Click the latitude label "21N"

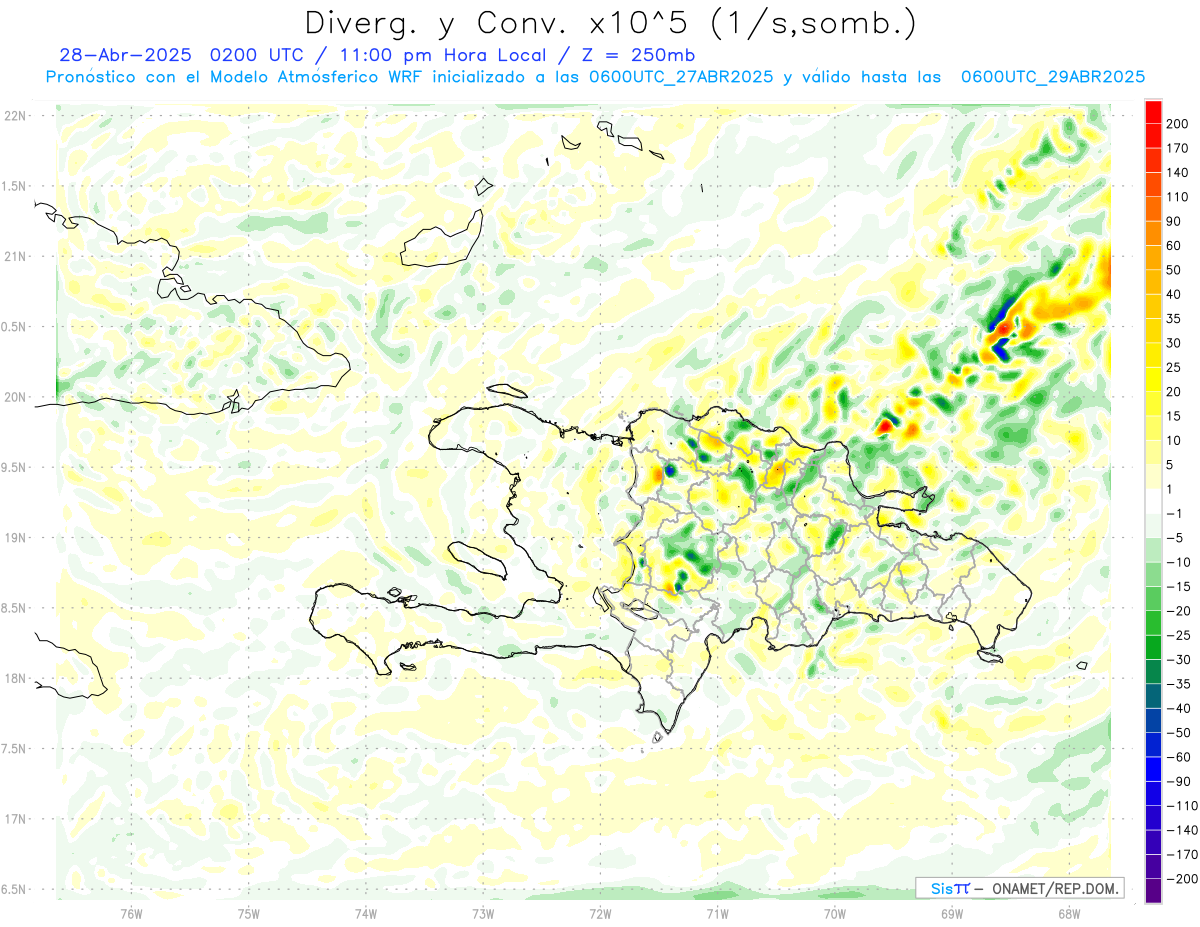[x=16, y=256]
